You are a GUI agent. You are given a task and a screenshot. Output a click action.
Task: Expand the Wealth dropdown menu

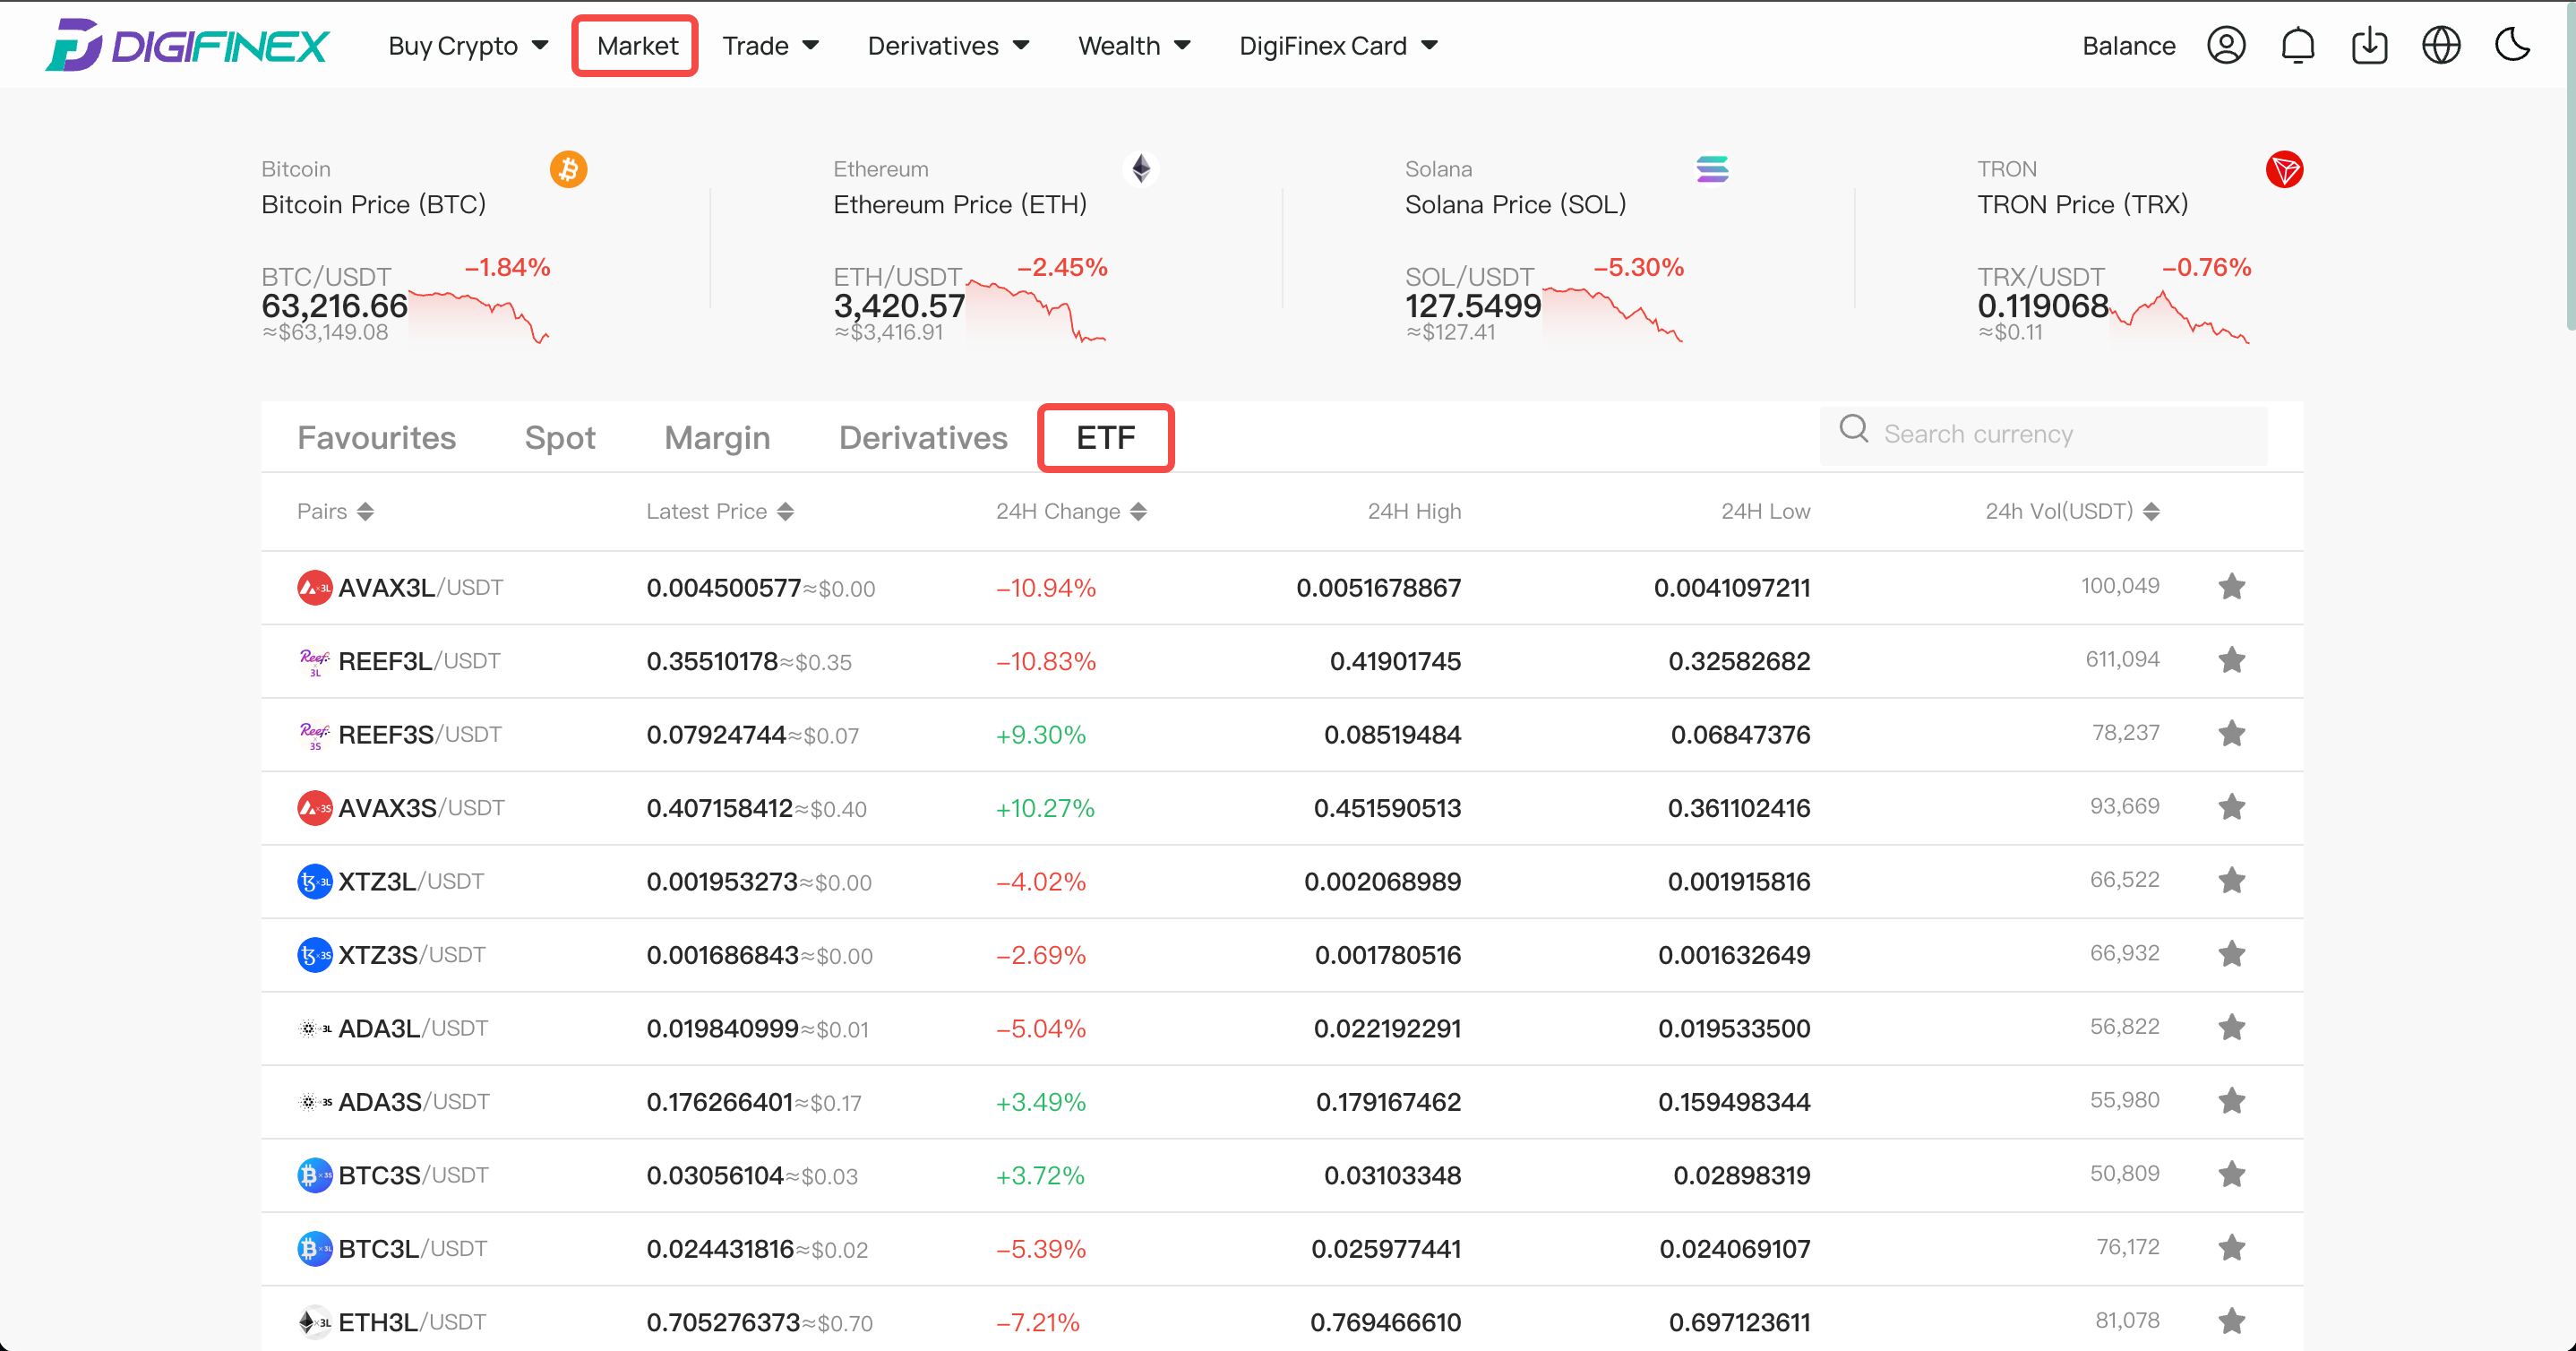[x=1134, y=46]
